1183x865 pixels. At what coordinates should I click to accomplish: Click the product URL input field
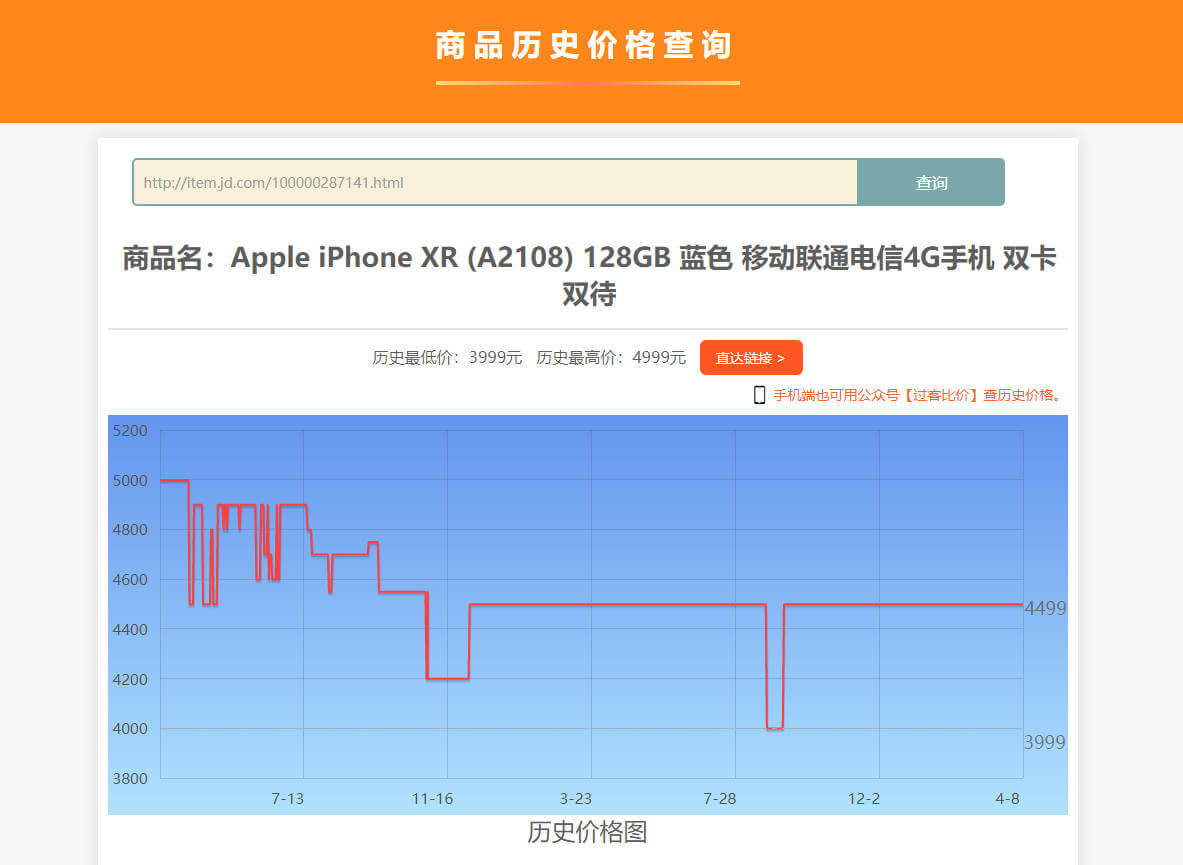(495, 182)
